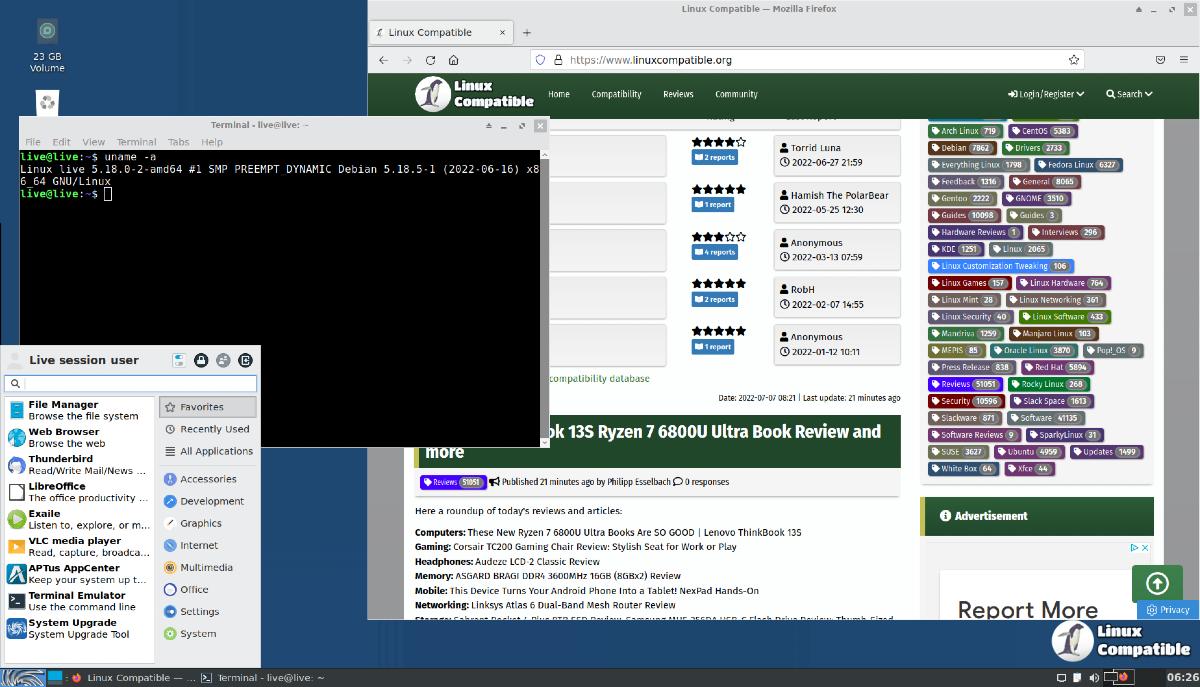This screenshot has width=1200, height=687.
Task: Click Firefox home button
Action: (453, 60)
